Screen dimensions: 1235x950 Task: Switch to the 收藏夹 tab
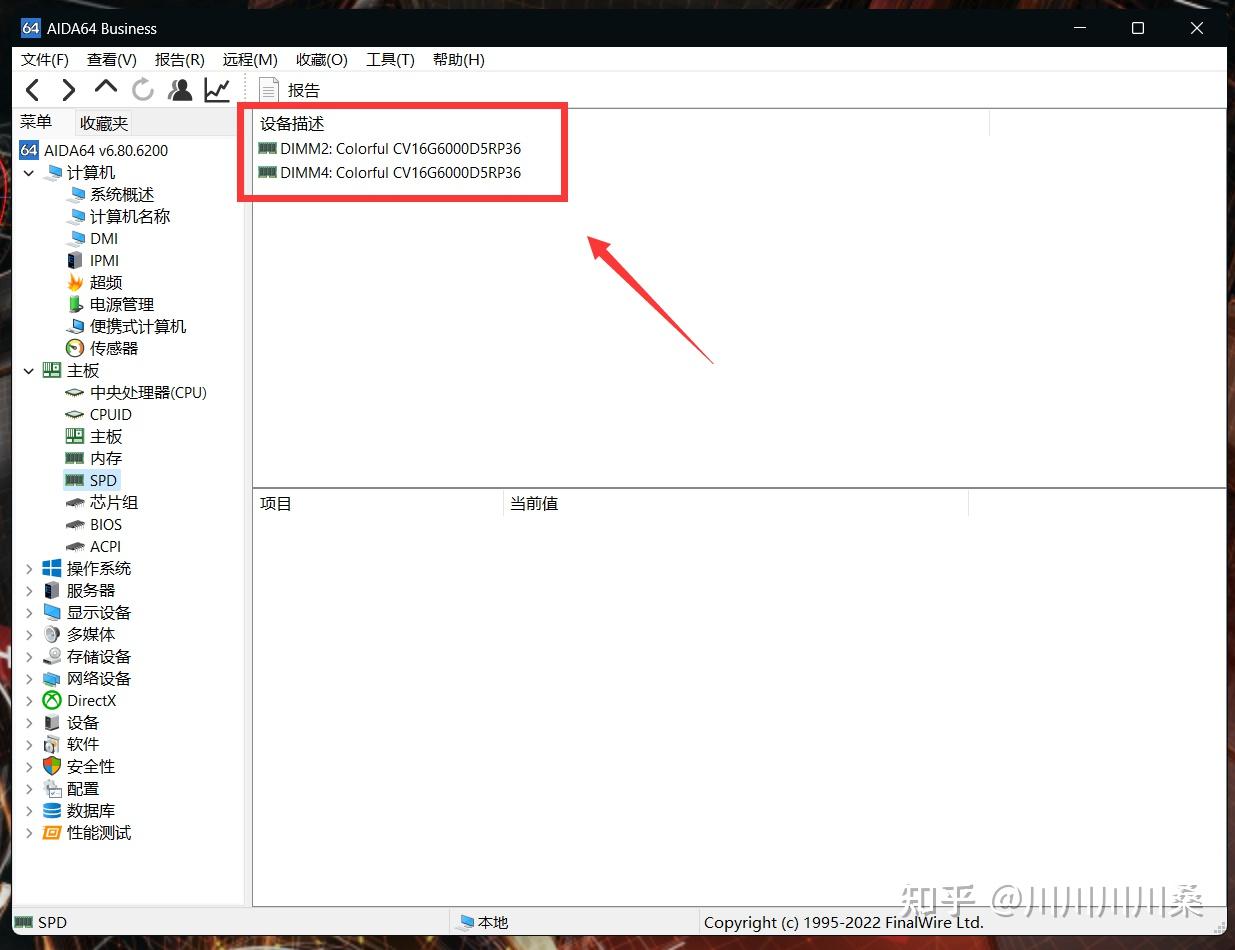104,123
